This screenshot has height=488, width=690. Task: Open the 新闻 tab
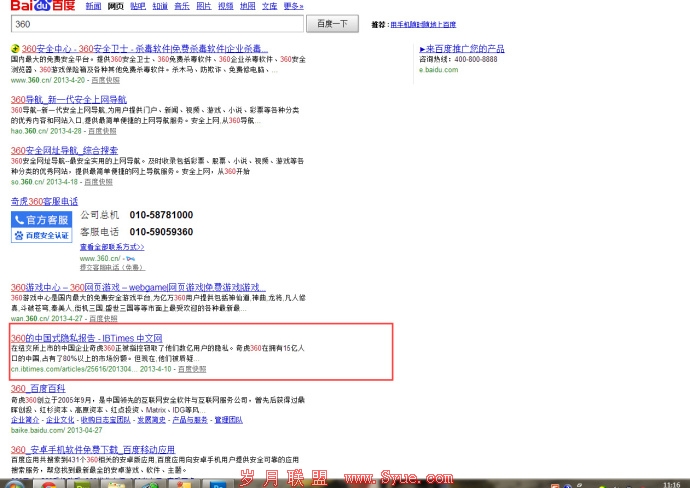click(93, 6)
